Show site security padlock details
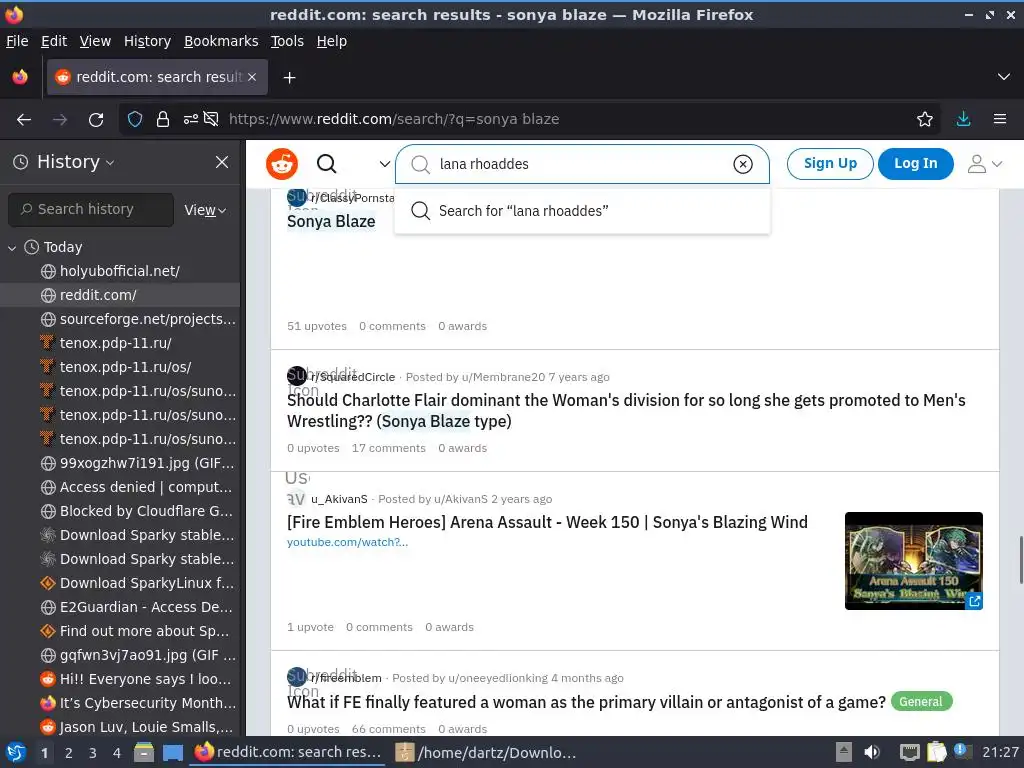1024x768 pixels. pyautogui.click(x=163, y=120)
